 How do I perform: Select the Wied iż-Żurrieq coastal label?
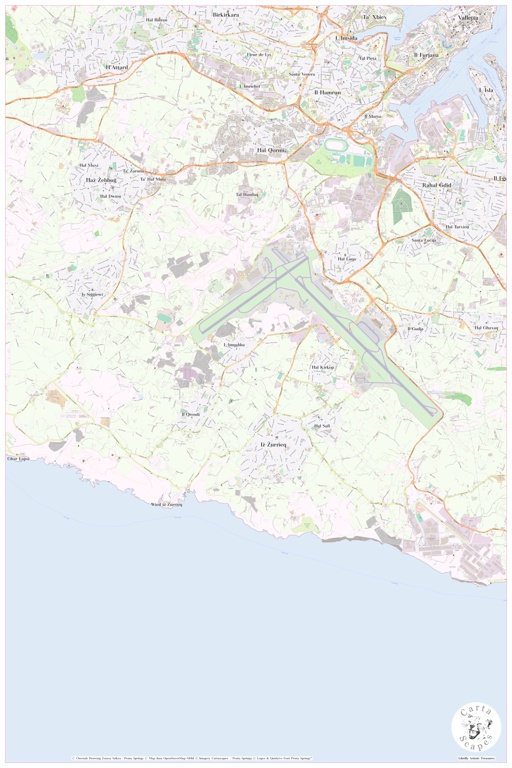coord(166,504)
